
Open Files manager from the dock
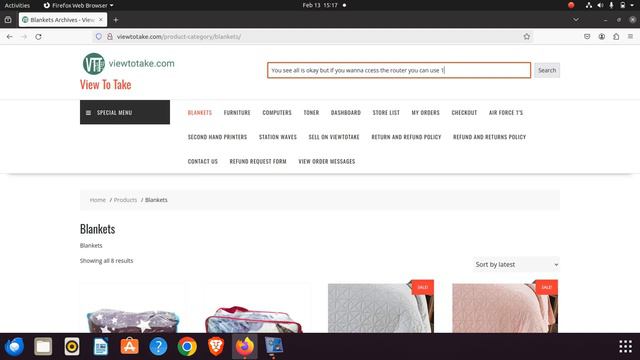pyautogui.click(x=43, y=347)
